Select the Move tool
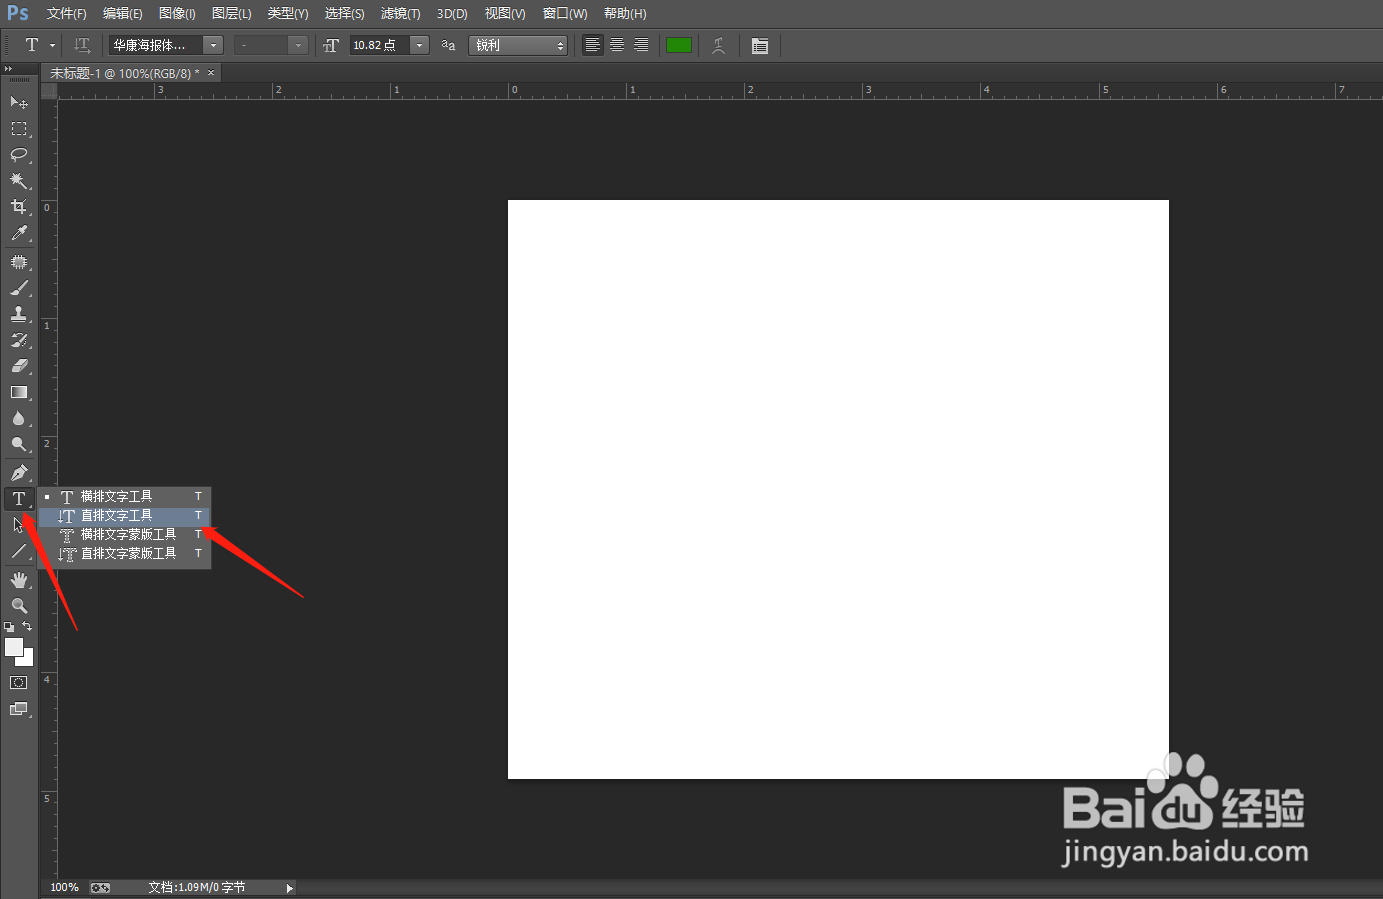This screenshot has width=1383, height=899. tap(19, 102)
